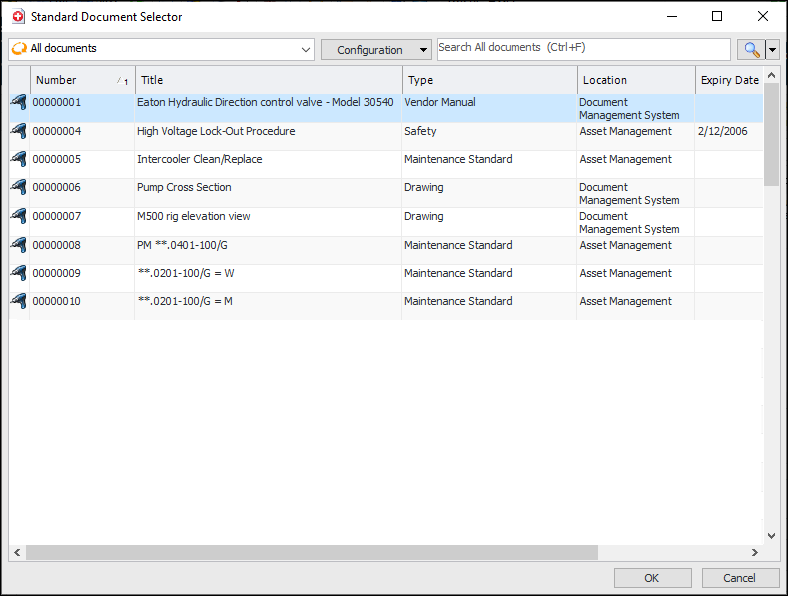This screenshot has height=596, width=788.
Task: Click the document icon for row 00000009
Action: pos(19,273)
